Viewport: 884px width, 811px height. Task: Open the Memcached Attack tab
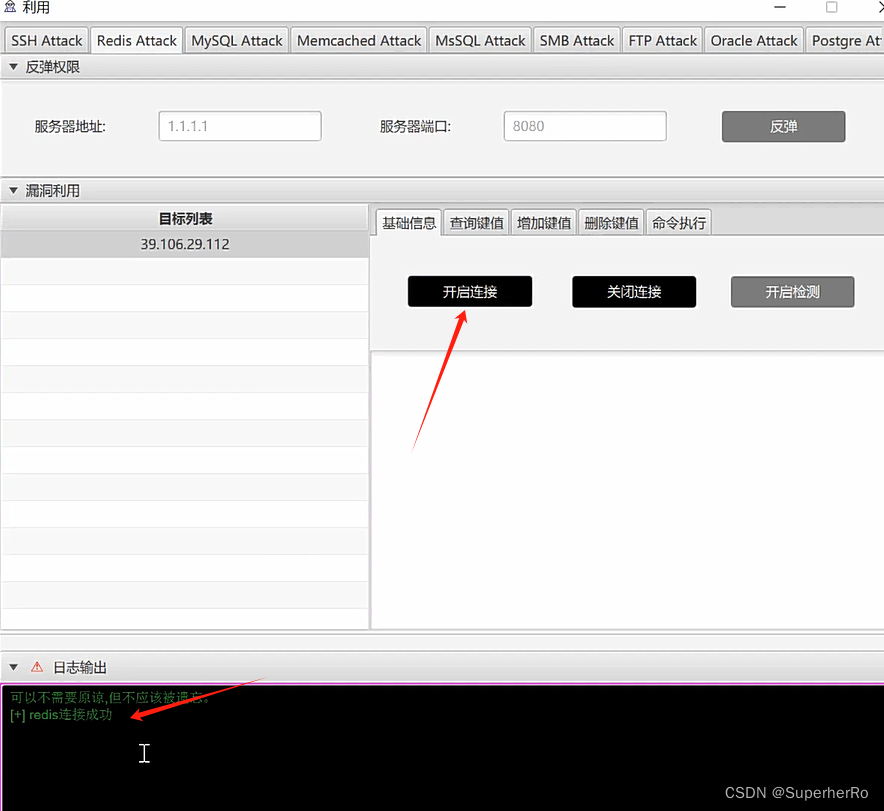click(x=359, y=41)
